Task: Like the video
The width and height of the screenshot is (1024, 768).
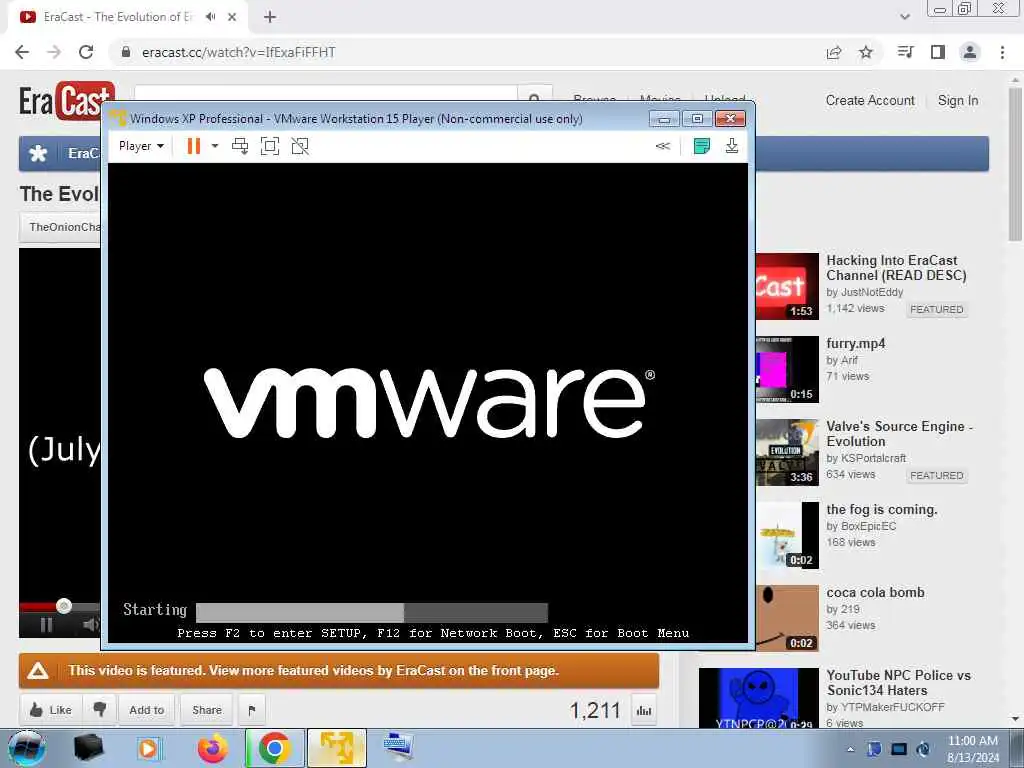Action: (51, 710)
